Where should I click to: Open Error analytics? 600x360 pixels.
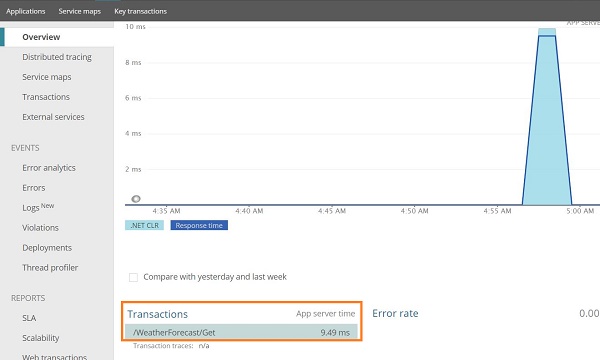click(x=49, y=168)
